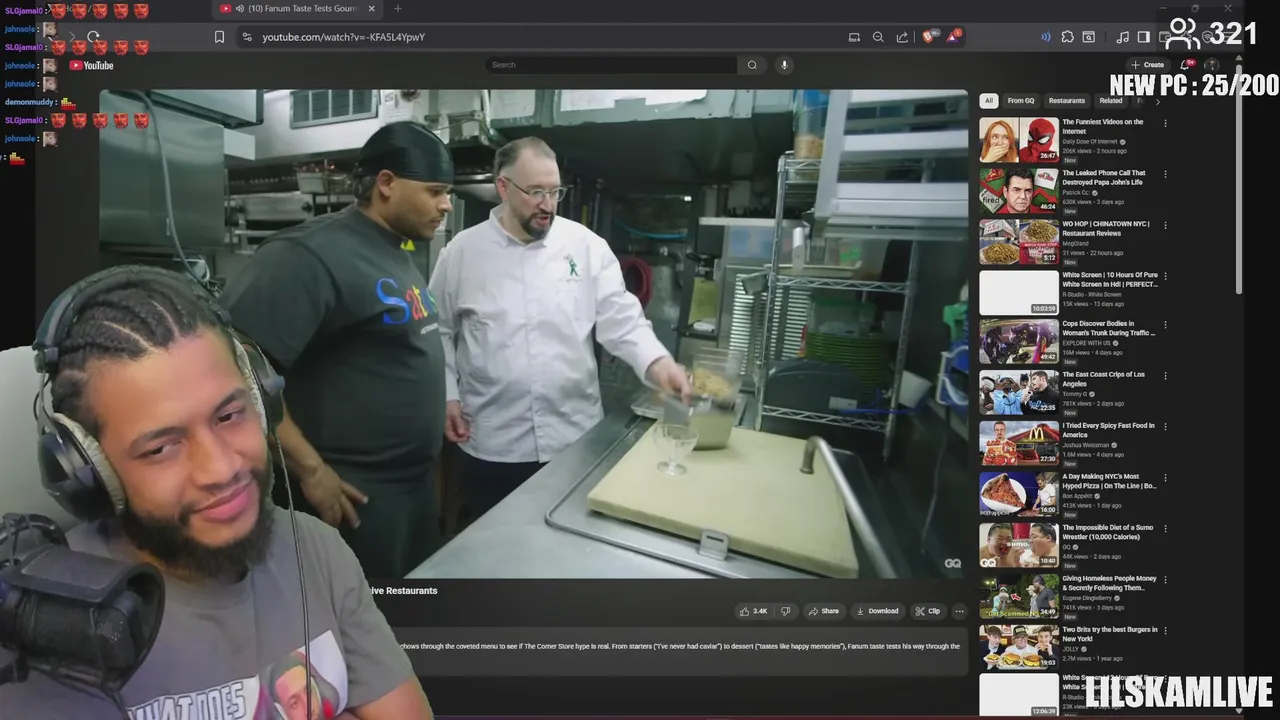The width and height of the screenshot is (1280, 720).
Task: Open menu for WO HOP Chinatown suggestion
Action: tap(1165, 225)
